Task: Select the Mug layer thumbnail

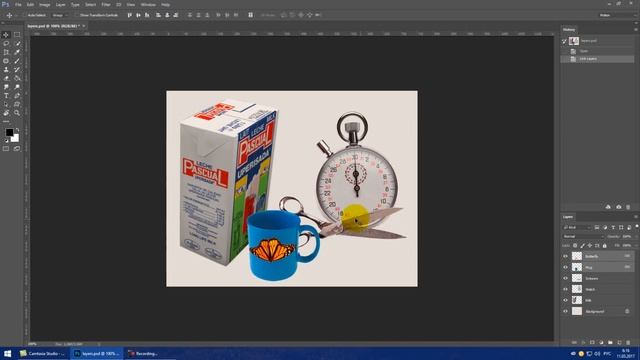Action: pos(577,267)
